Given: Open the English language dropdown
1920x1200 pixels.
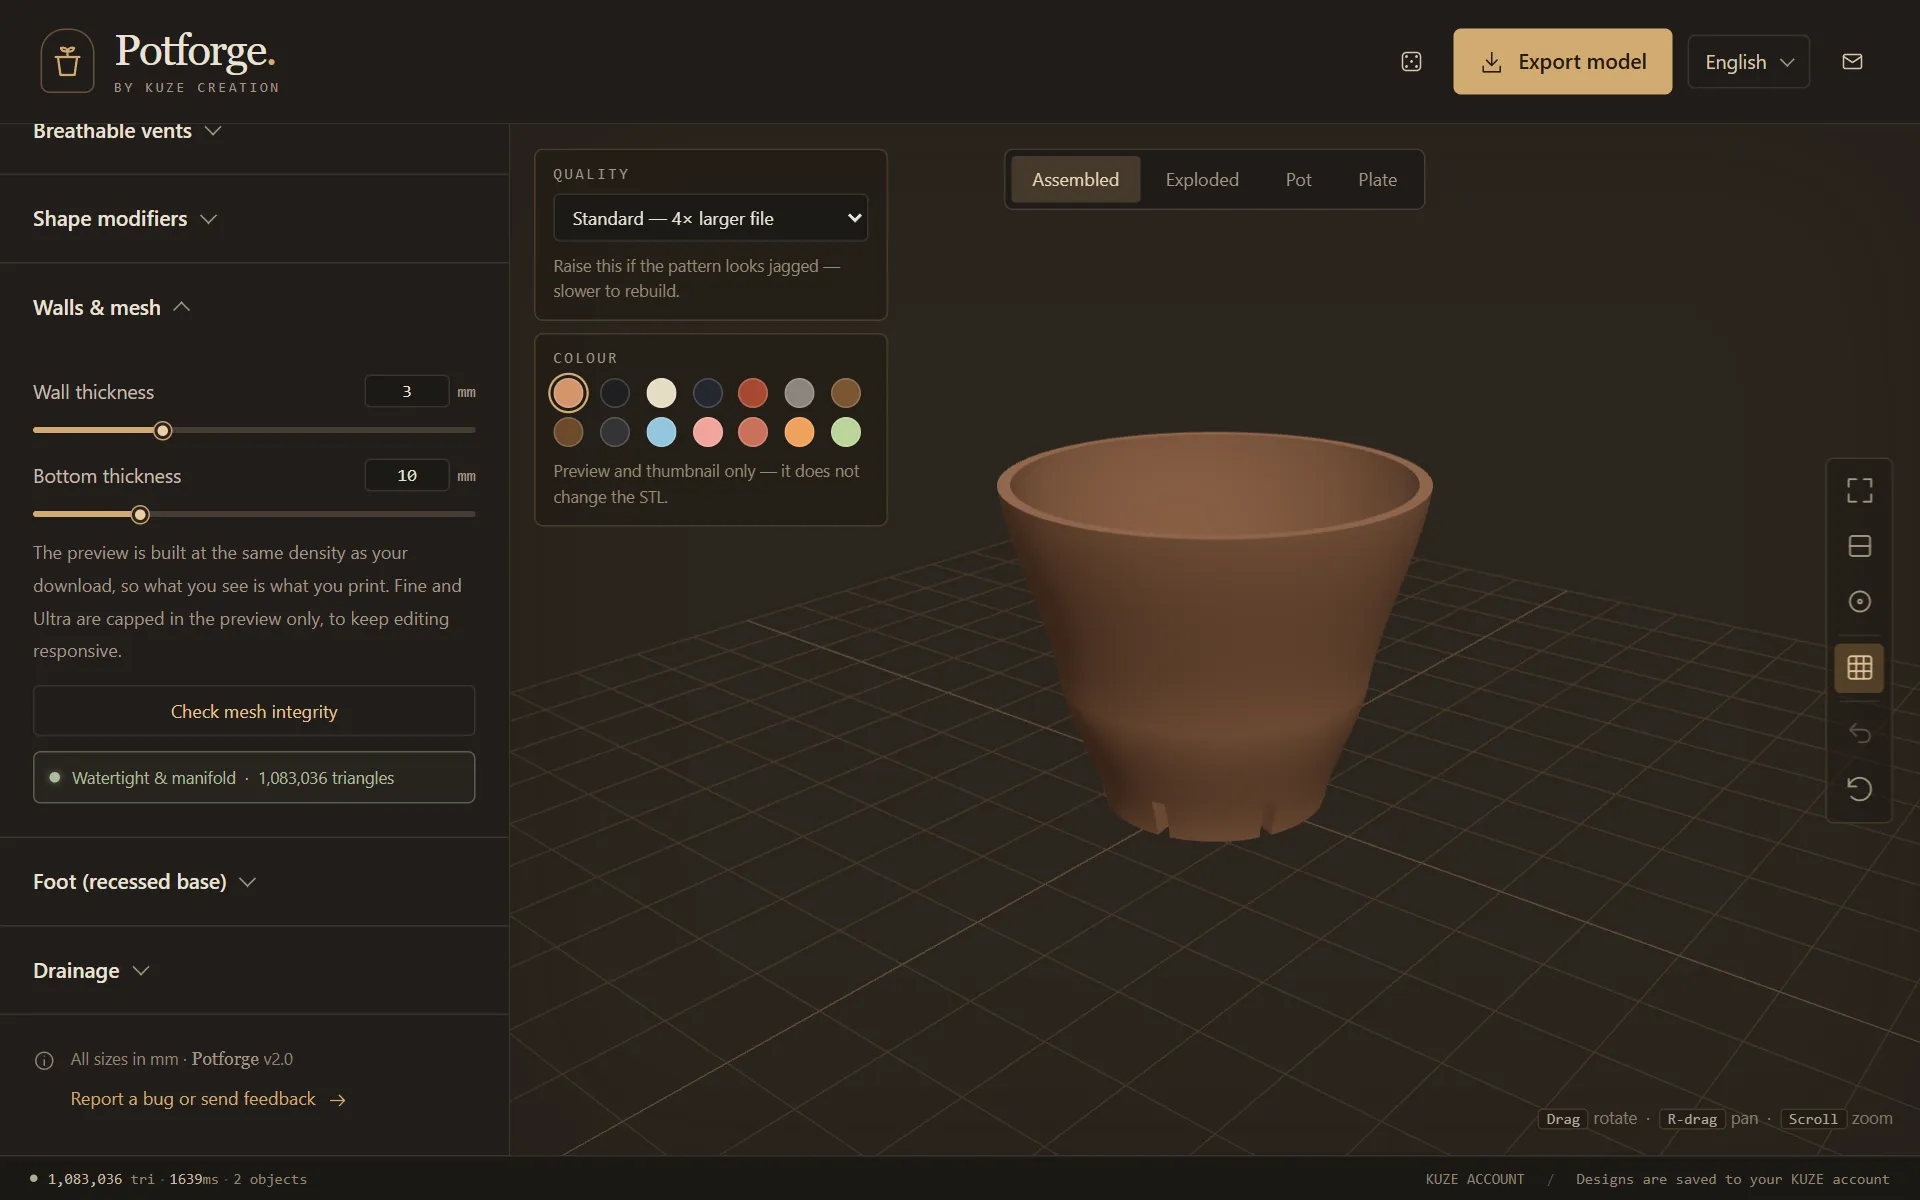Looking at the screenshot, I should point(1748,62).
